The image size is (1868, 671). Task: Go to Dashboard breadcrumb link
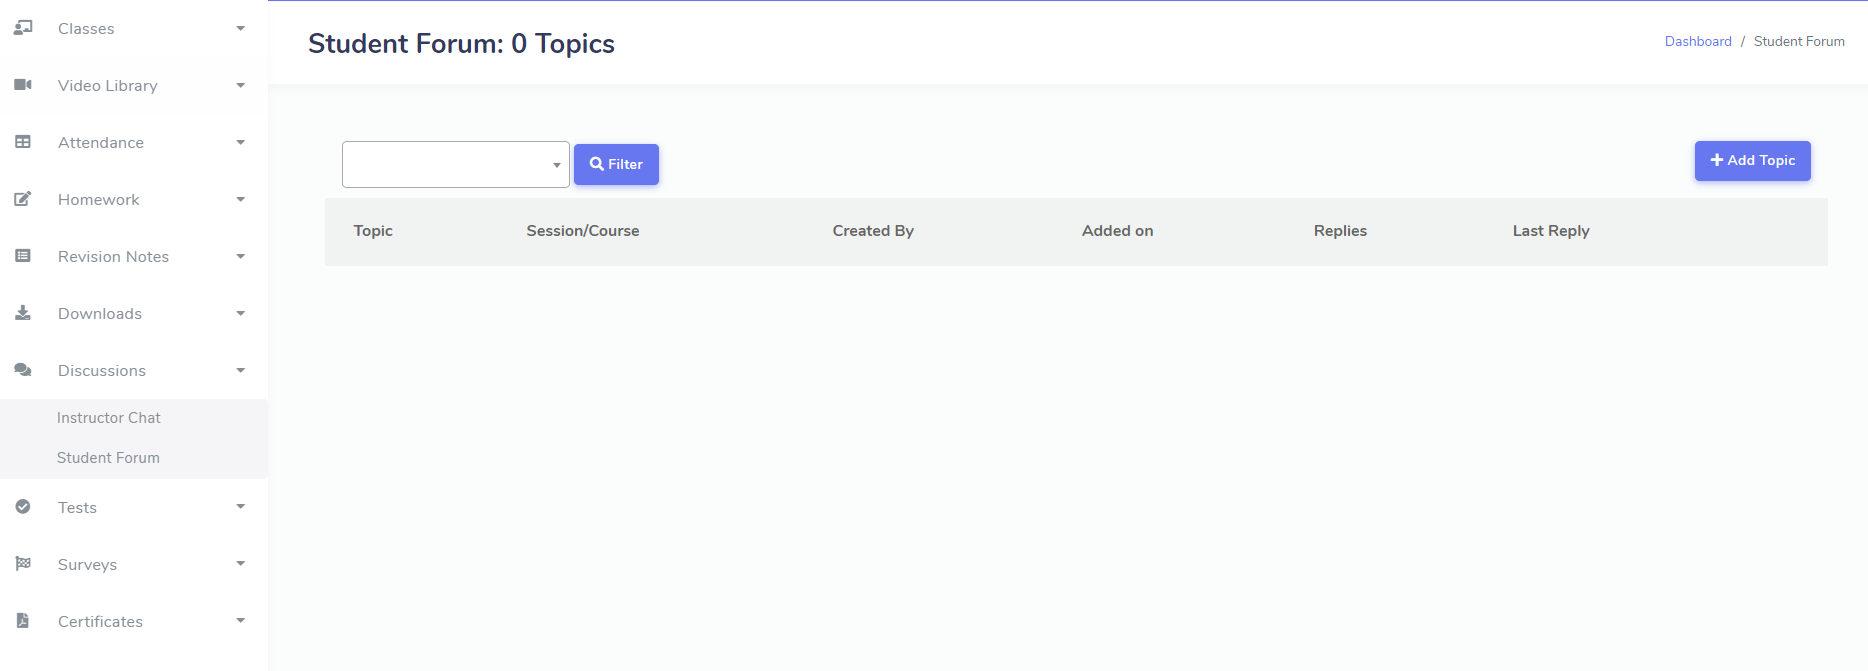point(1697,41)
